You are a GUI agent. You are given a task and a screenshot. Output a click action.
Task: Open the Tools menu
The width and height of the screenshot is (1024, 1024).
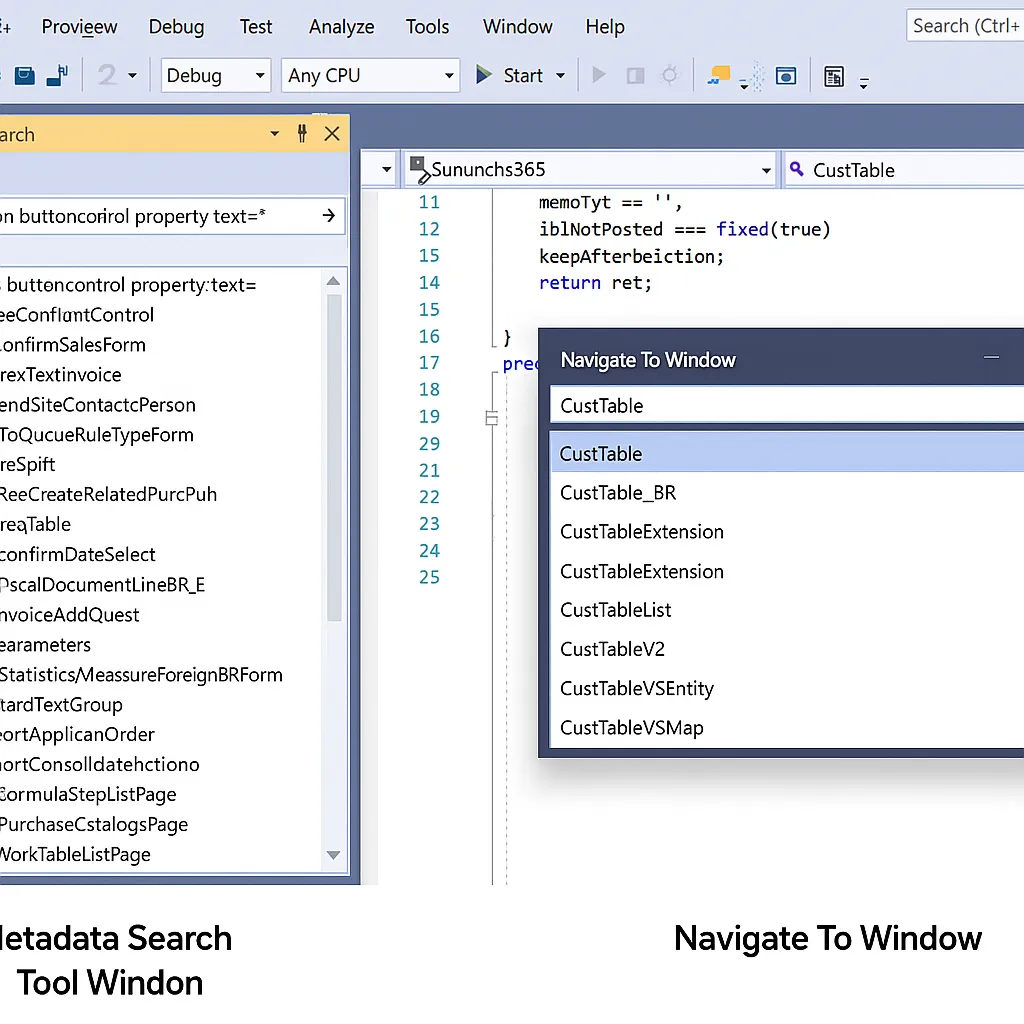point(427,27)
